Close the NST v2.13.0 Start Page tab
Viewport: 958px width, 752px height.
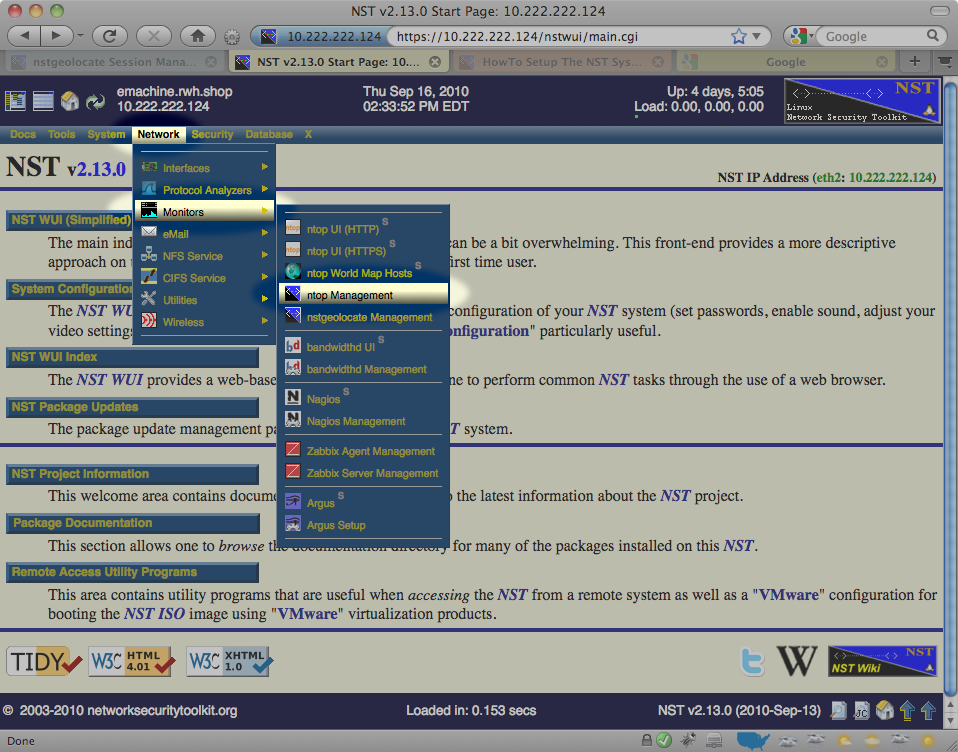(435, 62)
